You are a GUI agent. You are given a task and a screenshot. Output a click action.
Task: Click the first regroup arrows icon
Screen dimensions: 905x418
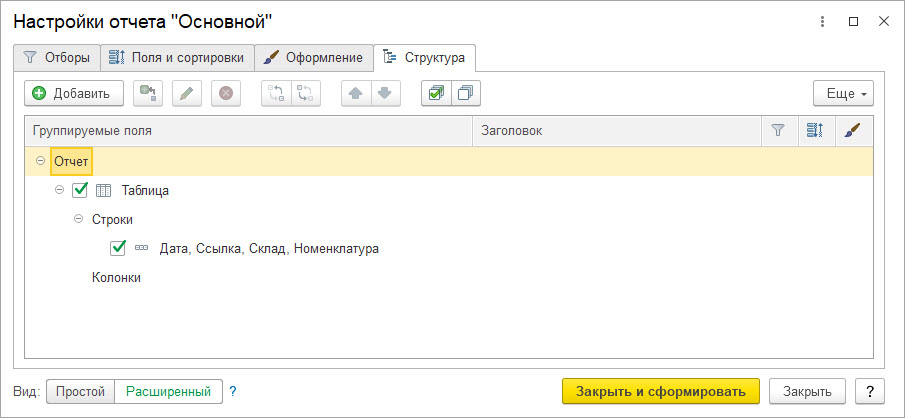click(x=276, y=93)
